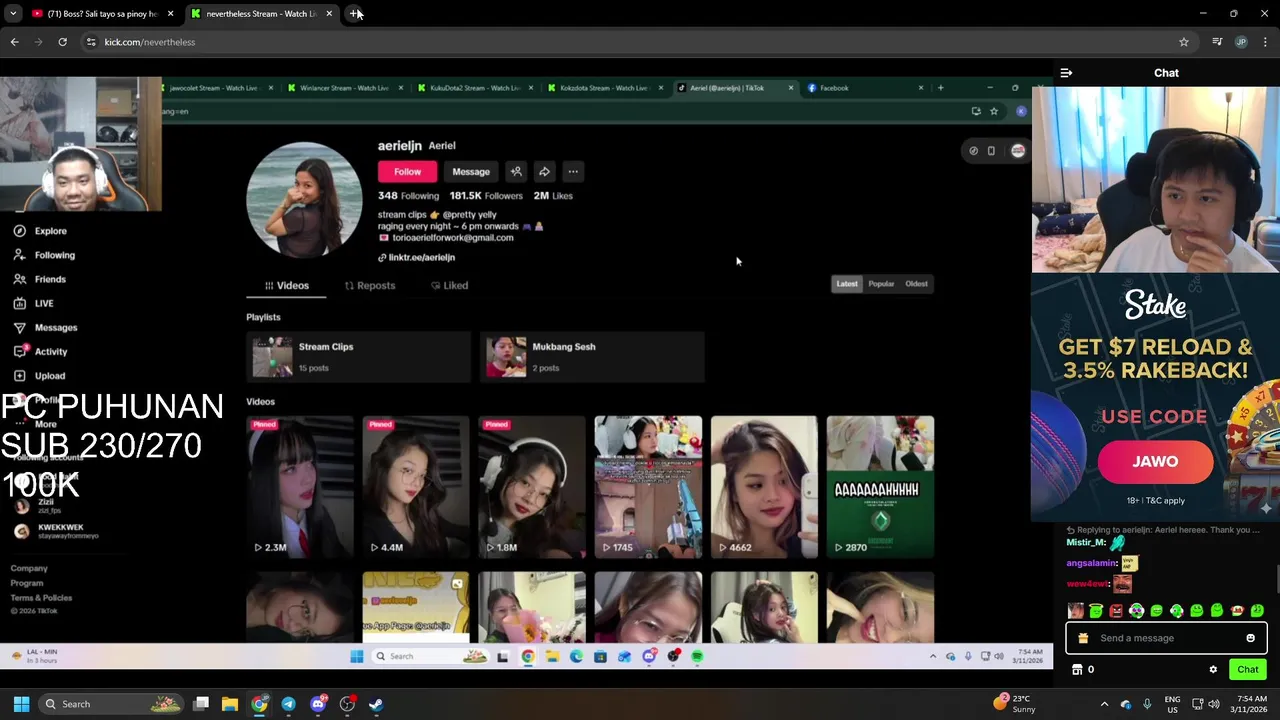The width and height of the screenshot is (1280, 720).
Task: Open chat settings gear icon
Action: pos(1213,670)
